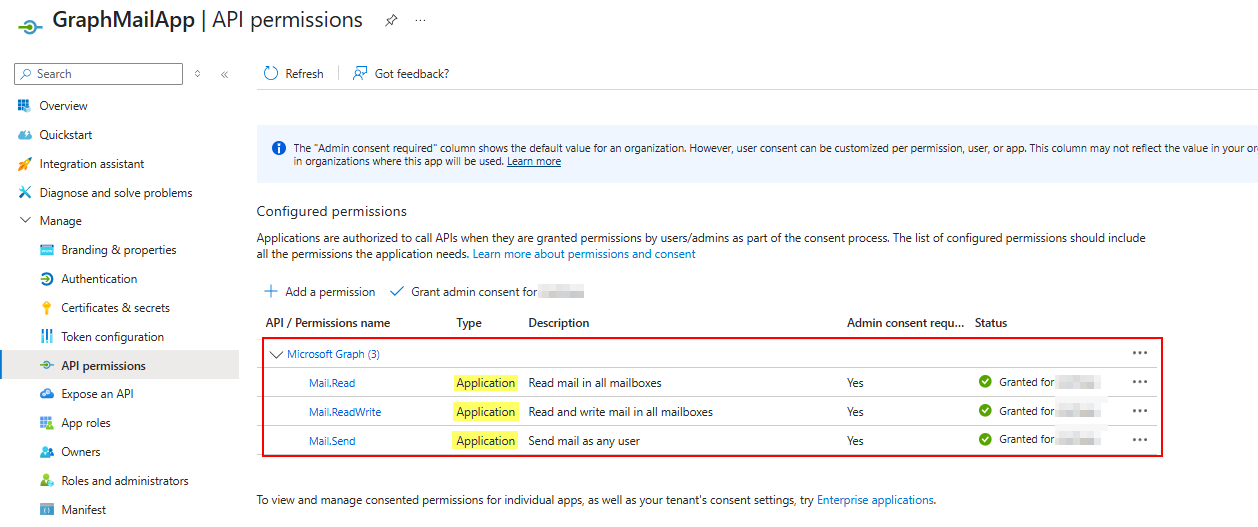
Task: Click the Quickstart cloud icon
Action: point(24,135)
